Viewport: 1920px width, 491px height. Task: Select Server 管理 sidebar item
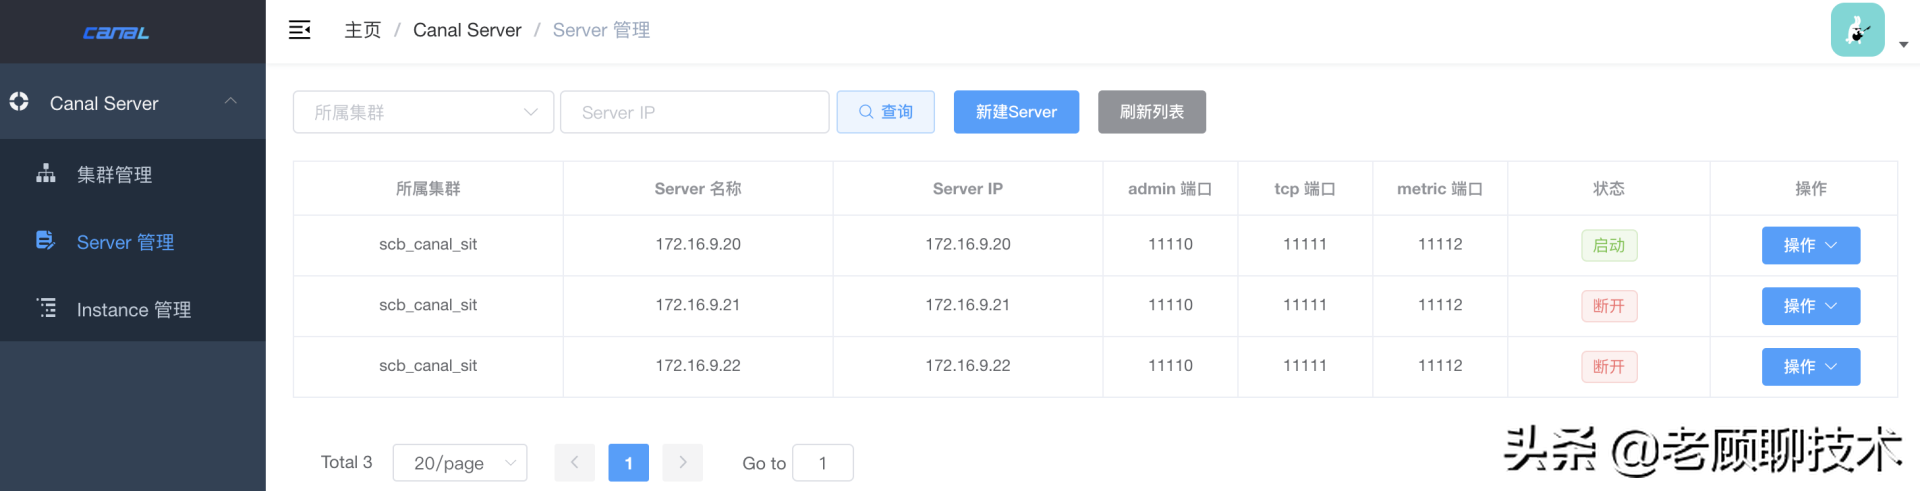point(133,242)
